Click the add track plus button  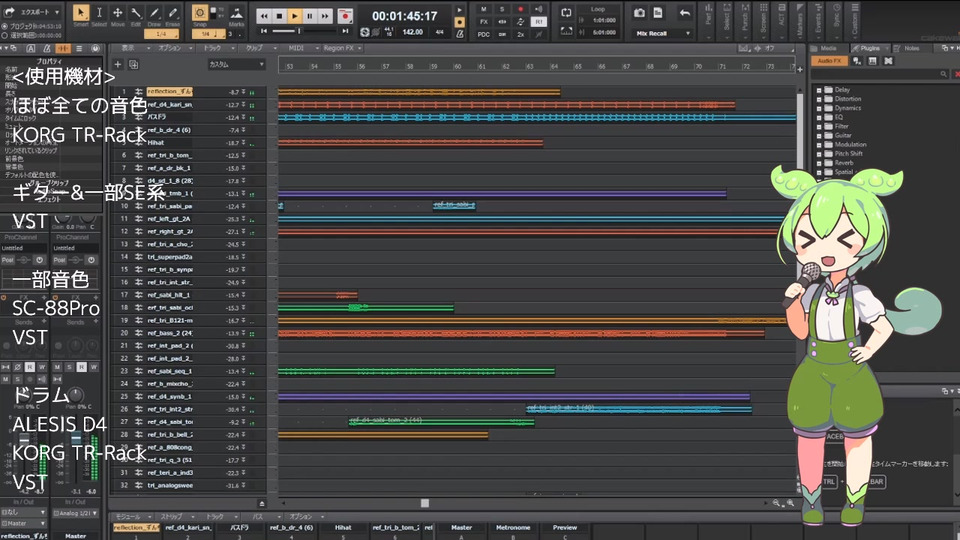[x=118, y=64]
